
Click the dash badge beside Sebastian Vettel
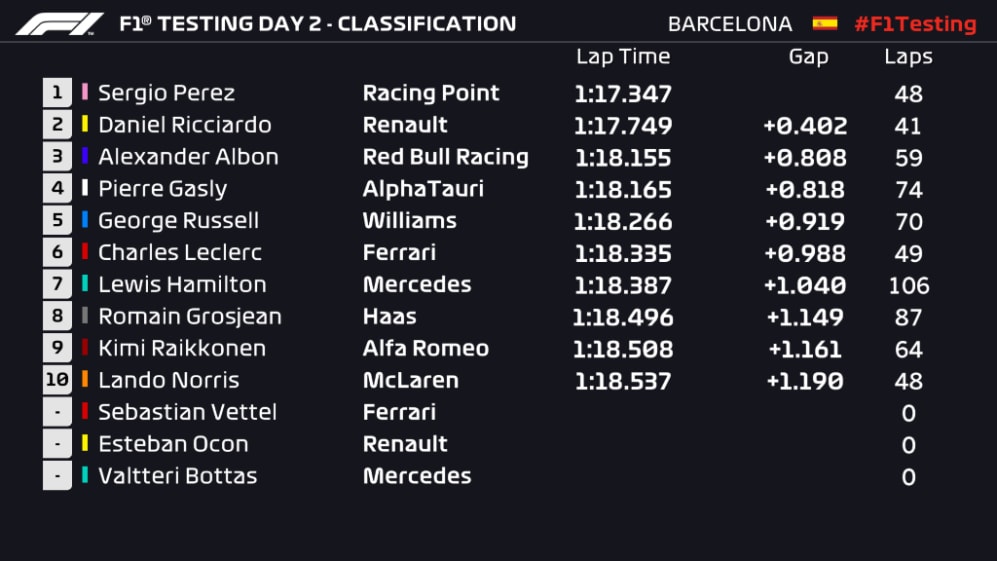57,412
